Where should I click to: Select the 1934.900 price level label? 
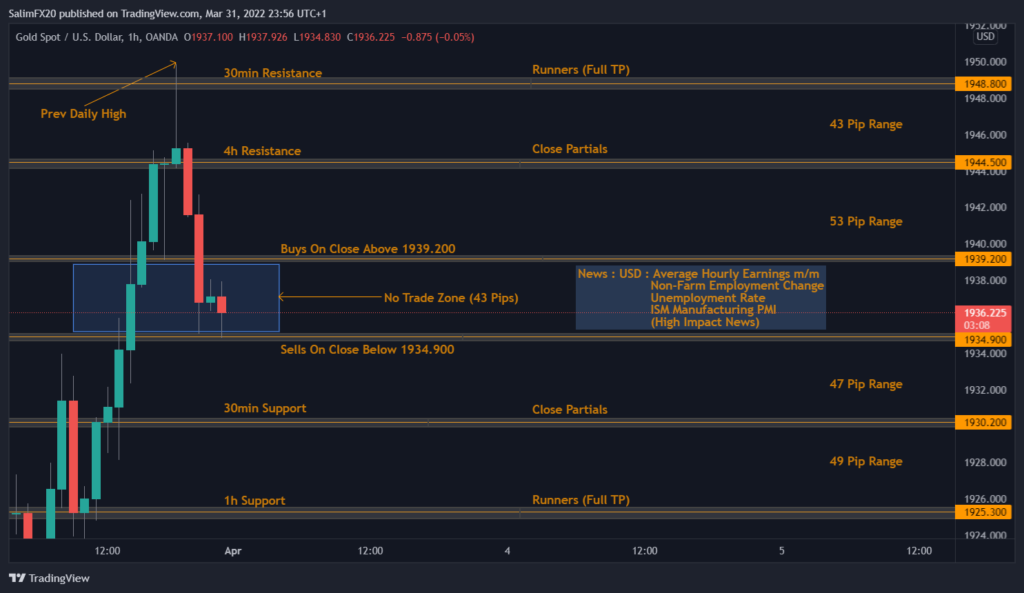984,340
